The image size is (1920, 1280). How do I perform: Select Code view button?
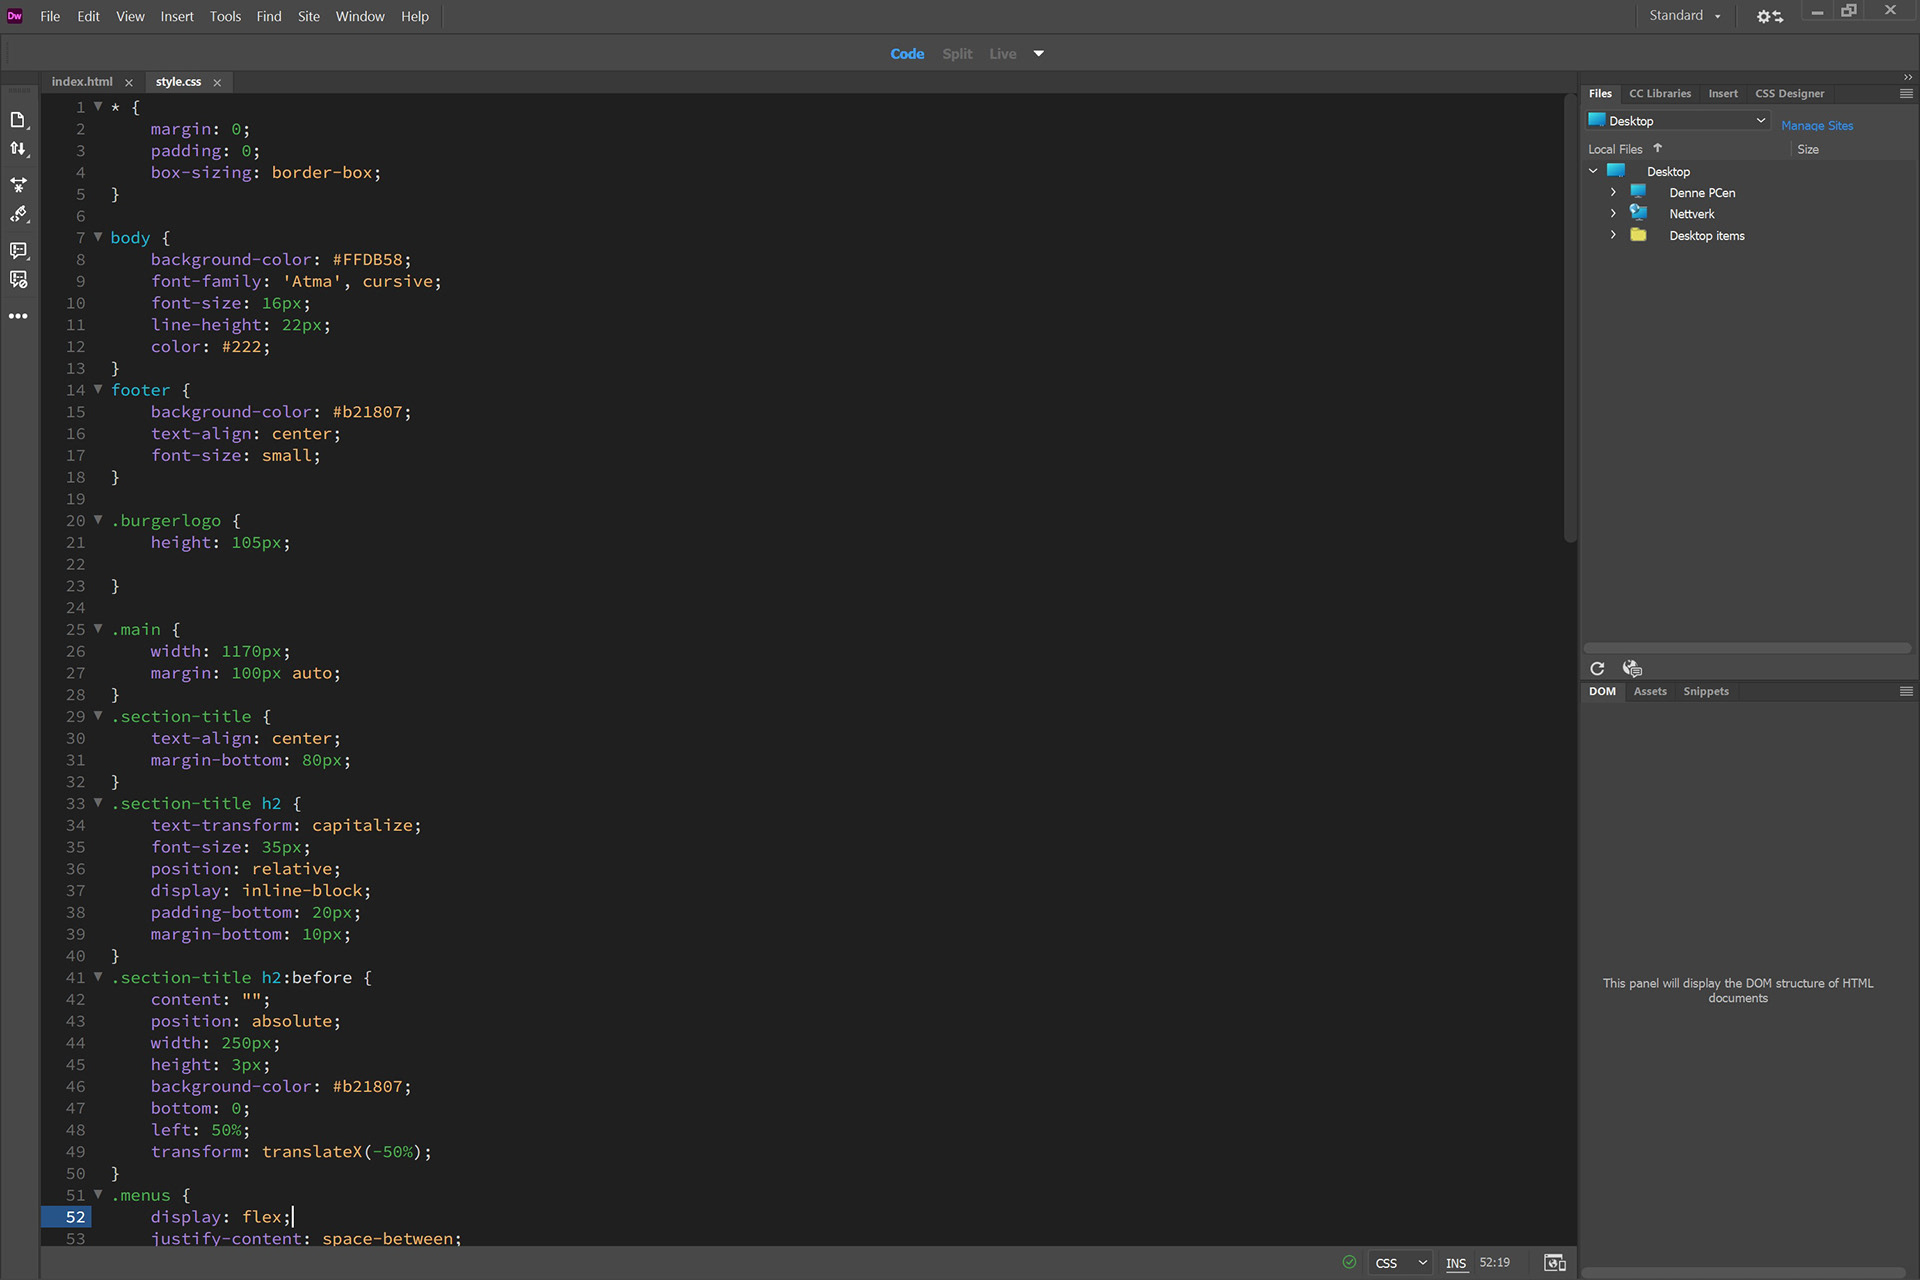[907, 54]
